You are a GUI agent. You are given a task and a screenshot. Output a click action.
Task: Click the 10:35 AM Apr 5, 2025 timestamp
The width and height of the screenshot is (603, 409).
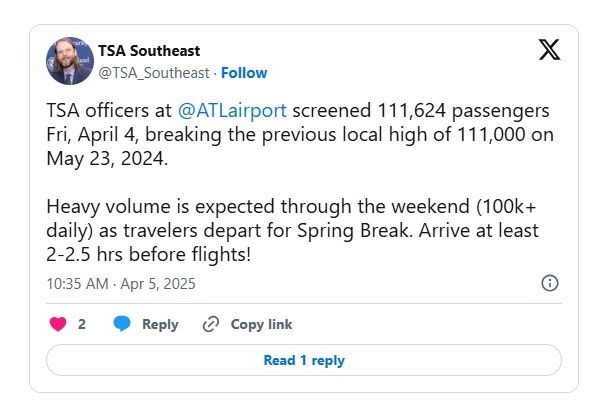[x=121, y=284]
